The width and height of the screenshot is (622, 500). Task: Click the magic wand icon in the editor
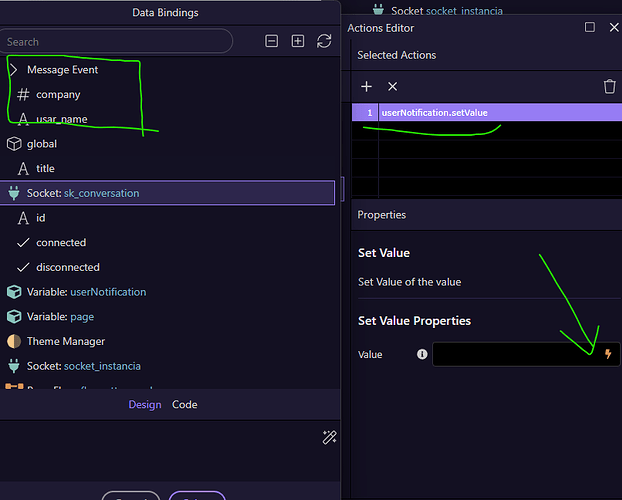point(329,437)
